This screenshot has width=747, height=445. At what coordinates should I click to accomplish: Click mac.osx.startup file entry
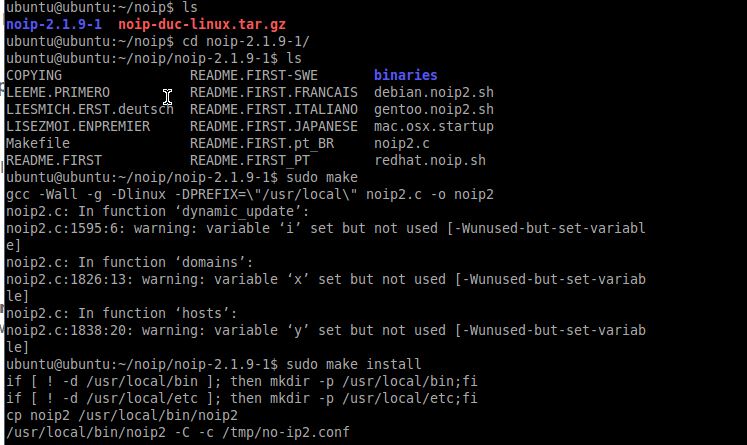click(434, 126)
